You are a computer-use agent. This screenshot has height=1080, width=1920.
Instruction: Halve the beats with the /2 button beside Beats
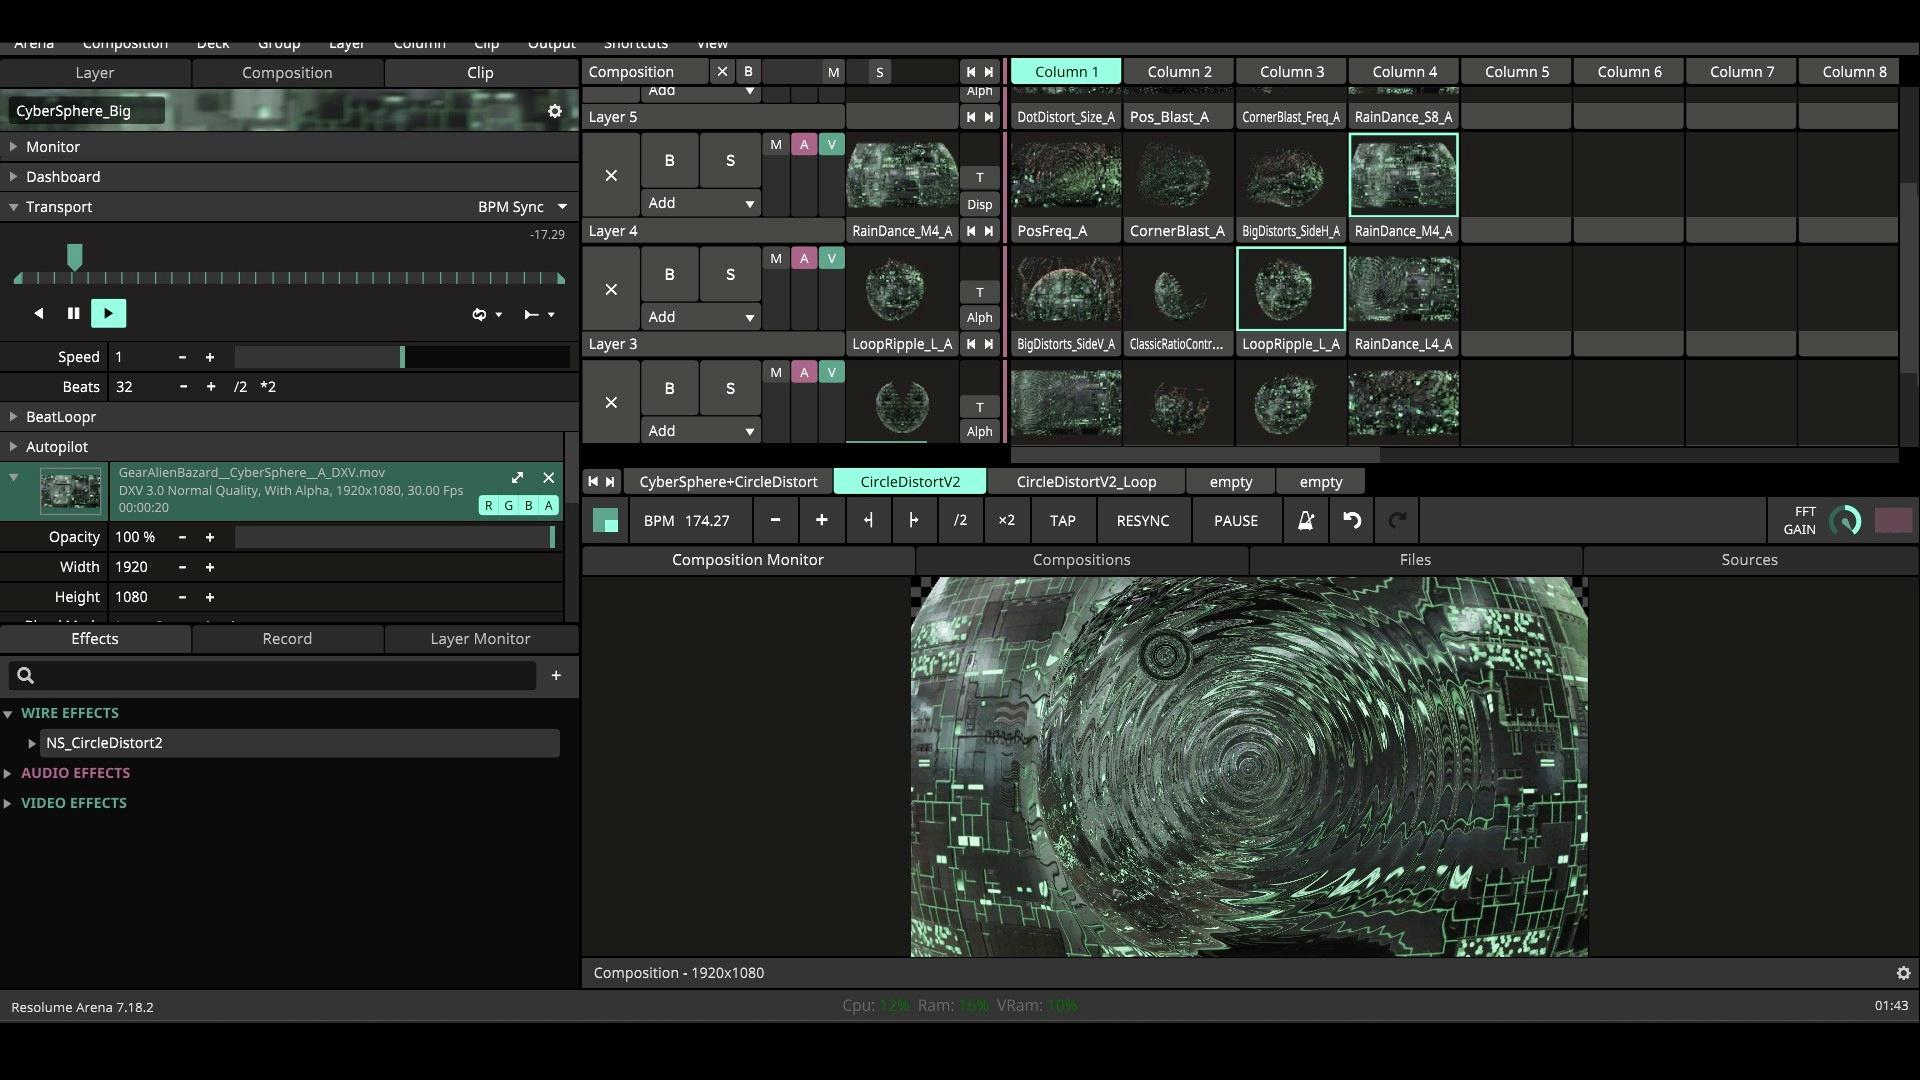tap(240, 387)
